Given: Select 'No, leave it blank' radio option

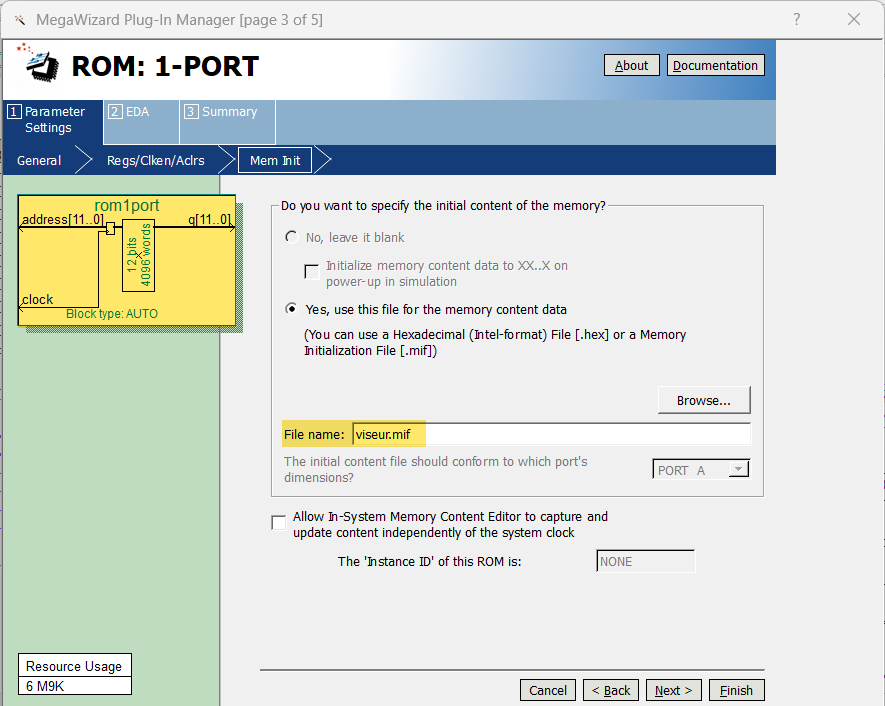Looking at the screenshot, I should click(291, 237).
